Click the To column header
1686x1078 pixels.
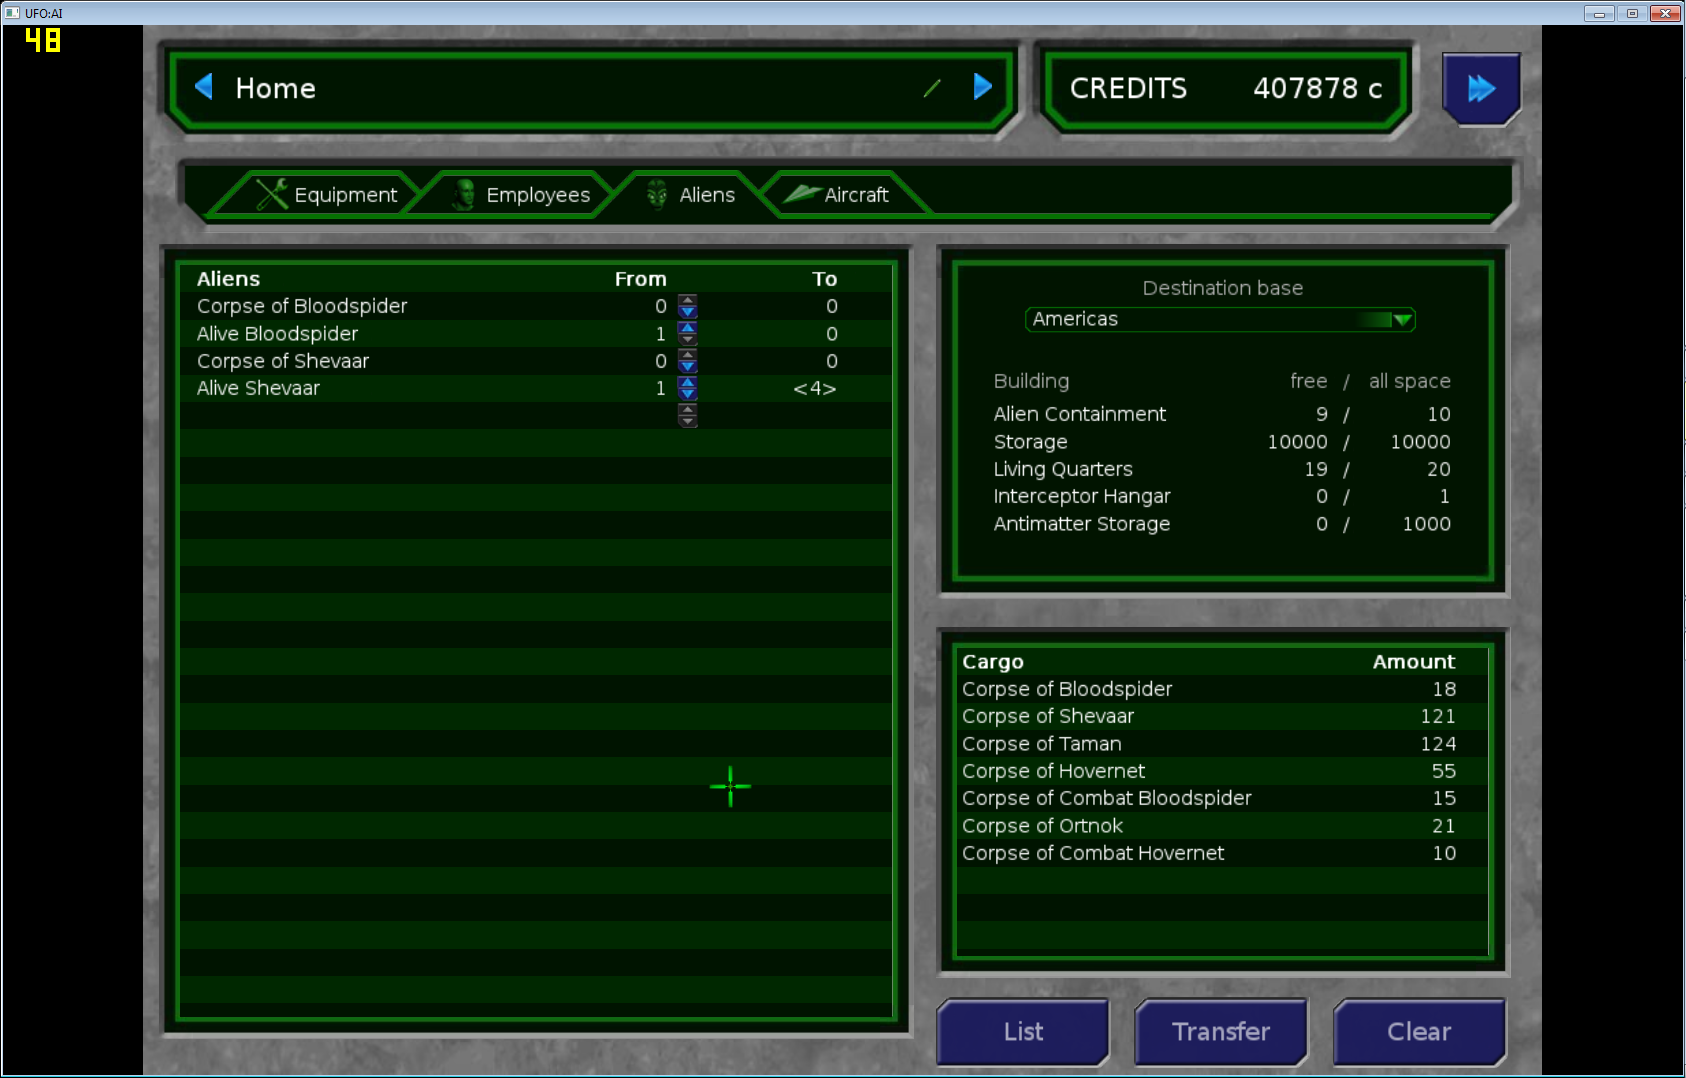[x=824, y=279]
